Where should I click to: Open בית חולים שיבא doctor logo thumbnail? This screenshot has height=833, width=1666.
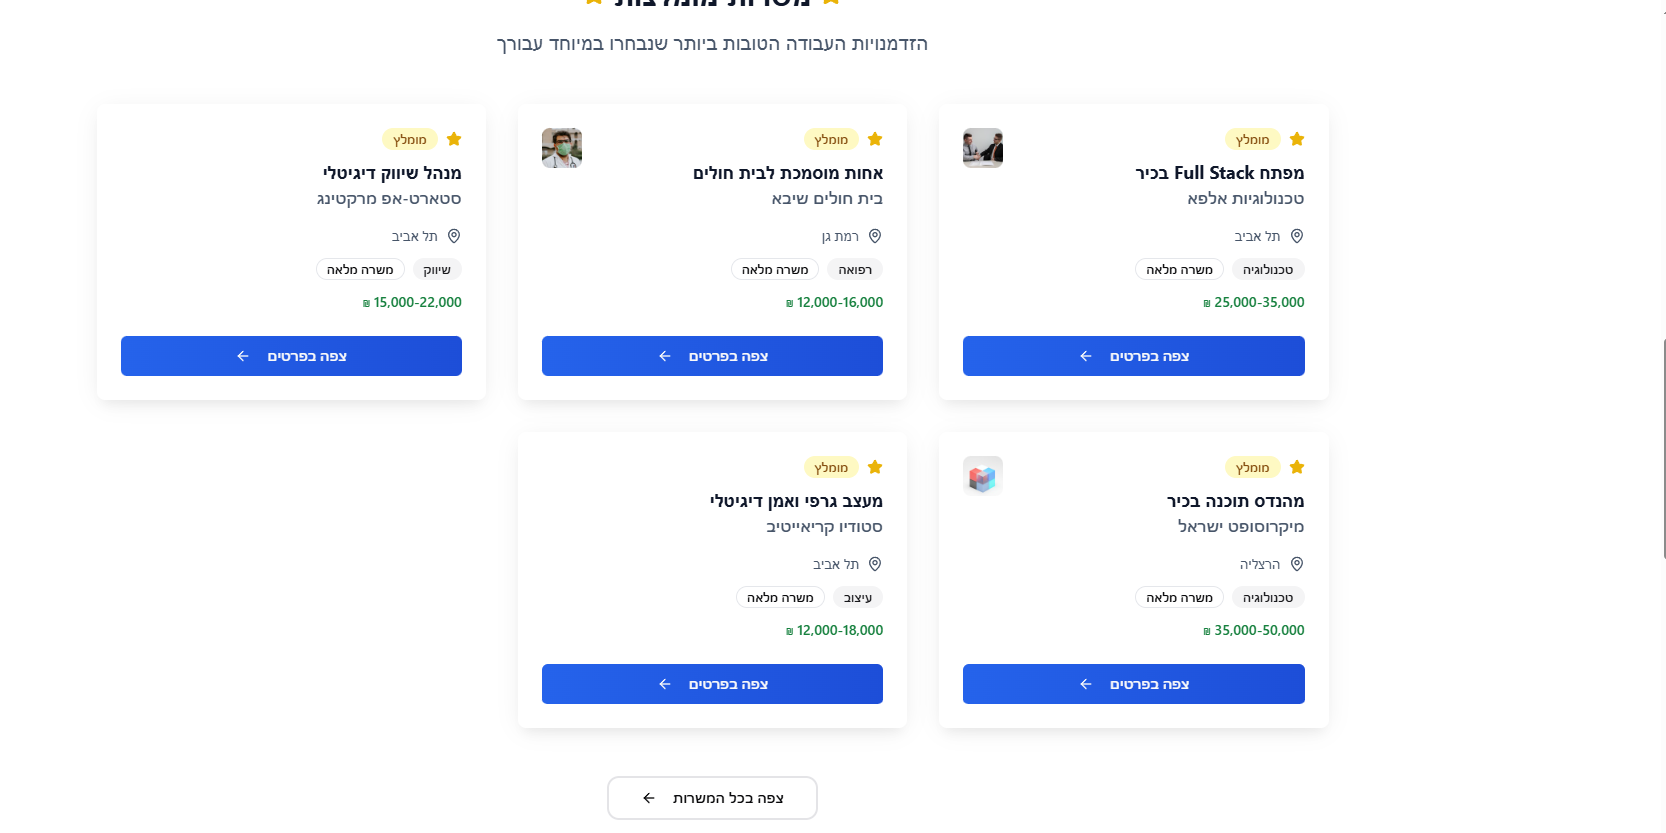[x=562, y=148]
